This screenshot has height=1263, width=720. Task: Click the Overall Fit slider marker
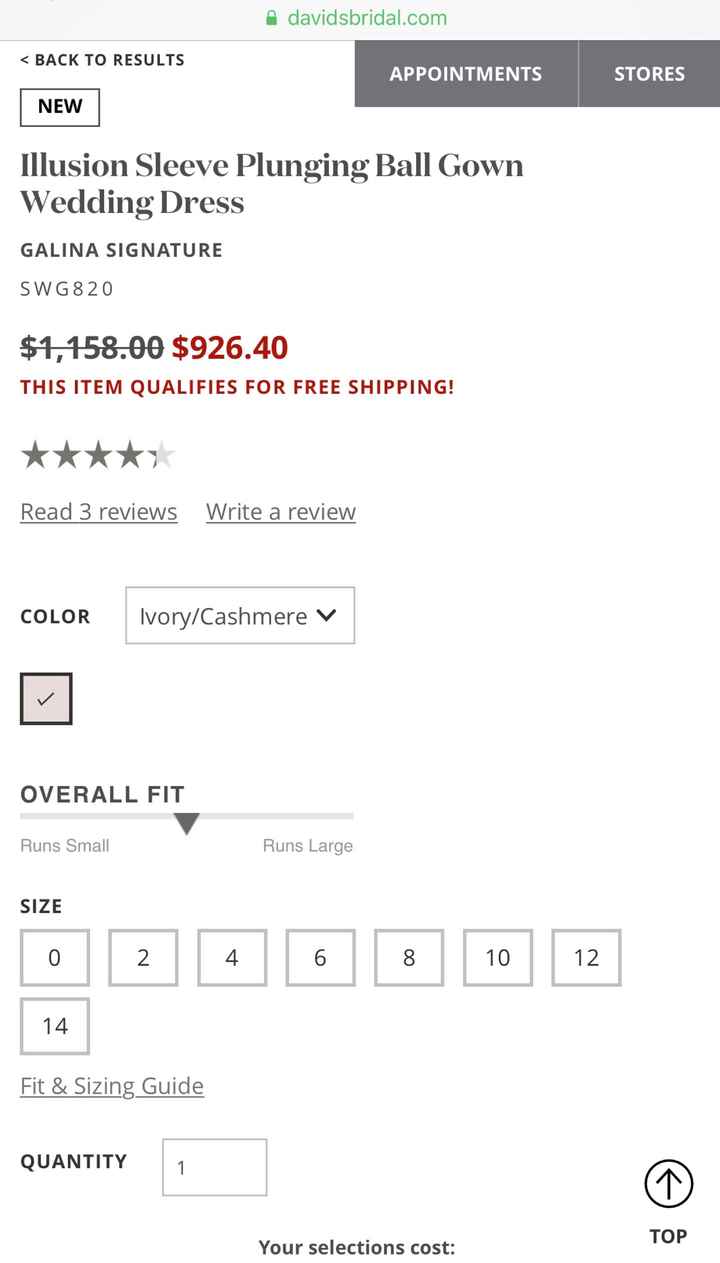pyautogui.click(x=186, y=823)
